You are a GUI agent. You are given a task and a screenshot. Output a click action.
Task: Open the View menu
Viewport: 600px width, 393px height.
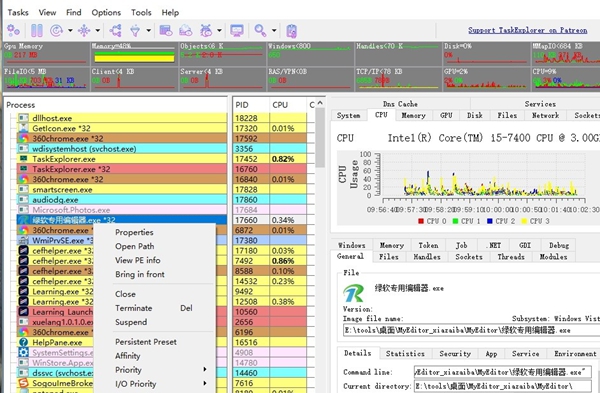tap(47, 13)
